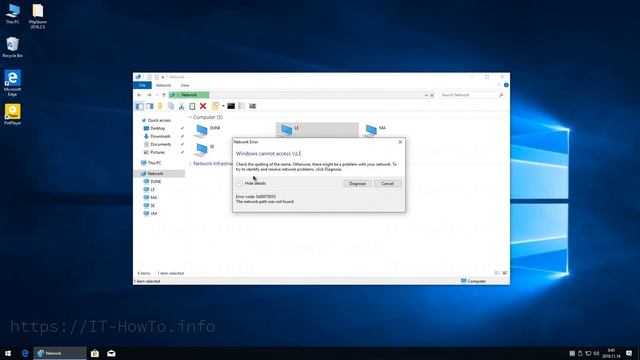Refresh the Network folder view
This screenshot has height=360, width=640.
point(432,95)
